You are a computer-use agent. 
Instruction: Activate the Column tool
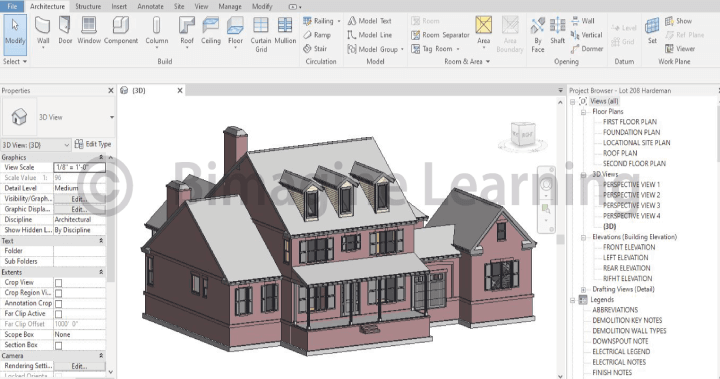[157, 31]
